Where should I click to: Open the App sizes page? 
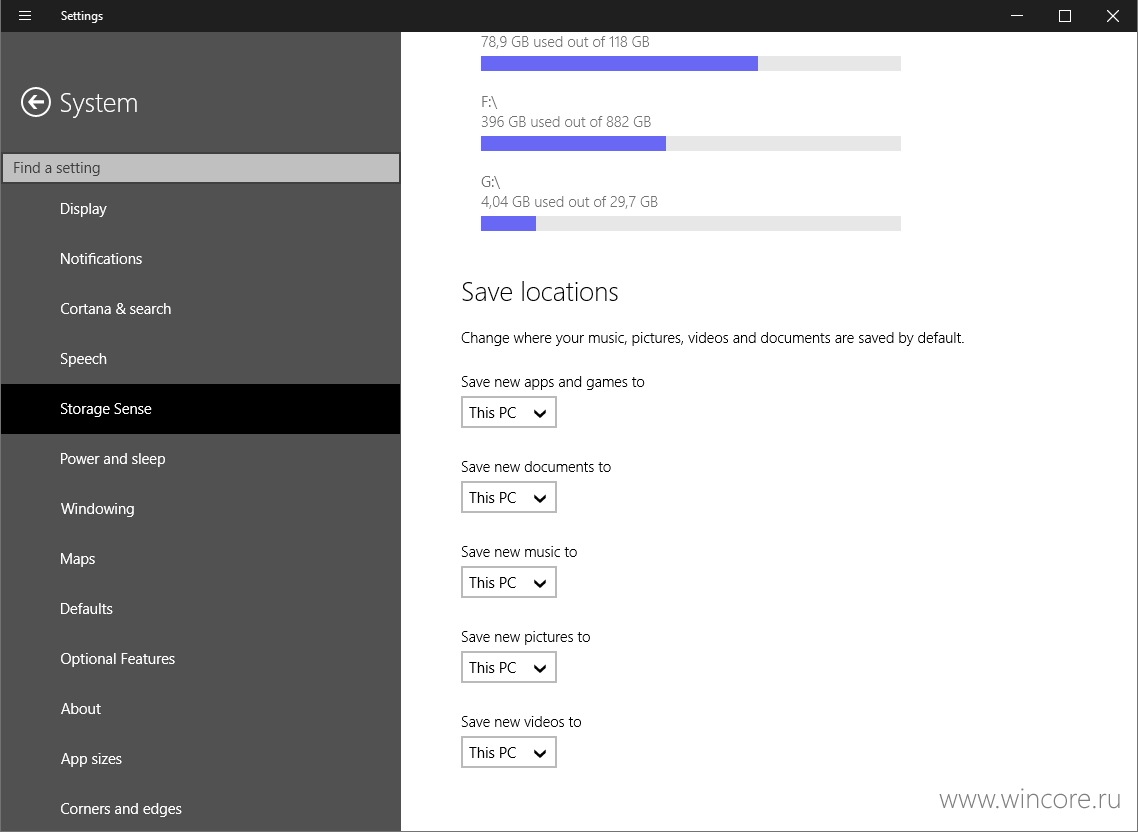click(200, 760)
